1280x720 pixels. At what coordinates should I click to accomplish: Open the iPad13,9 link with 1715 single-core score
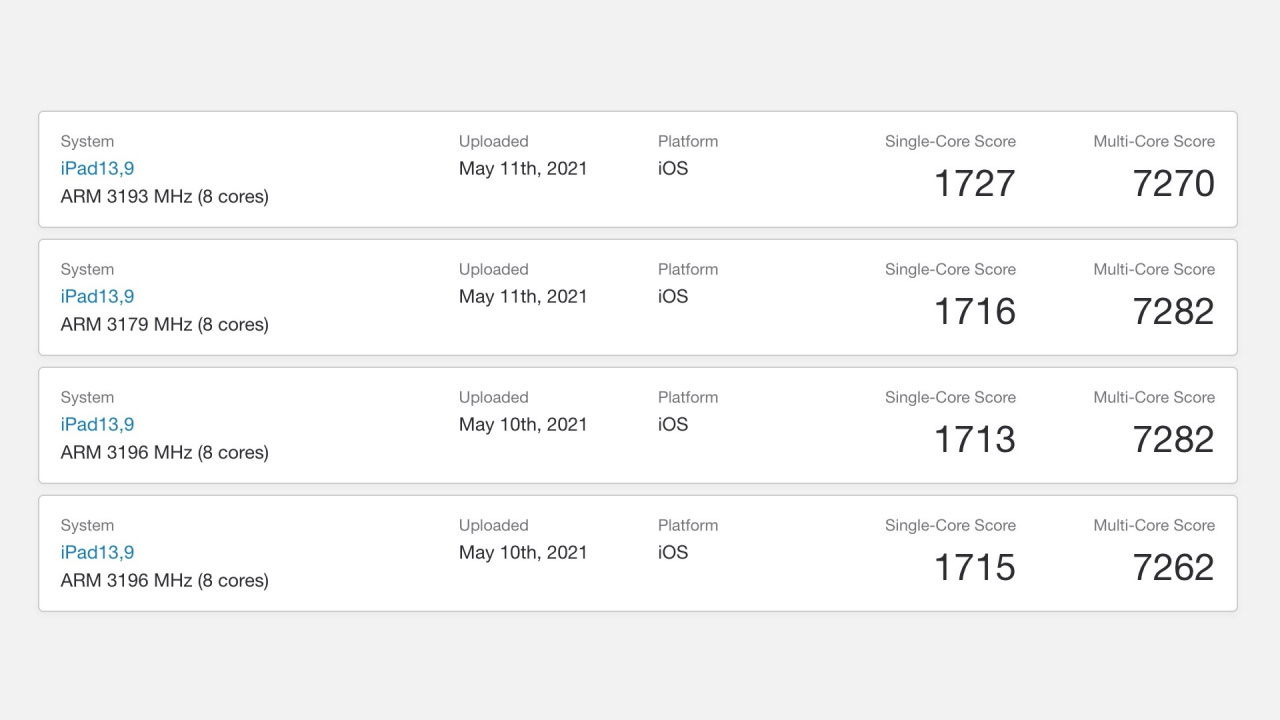coord(97,553)
